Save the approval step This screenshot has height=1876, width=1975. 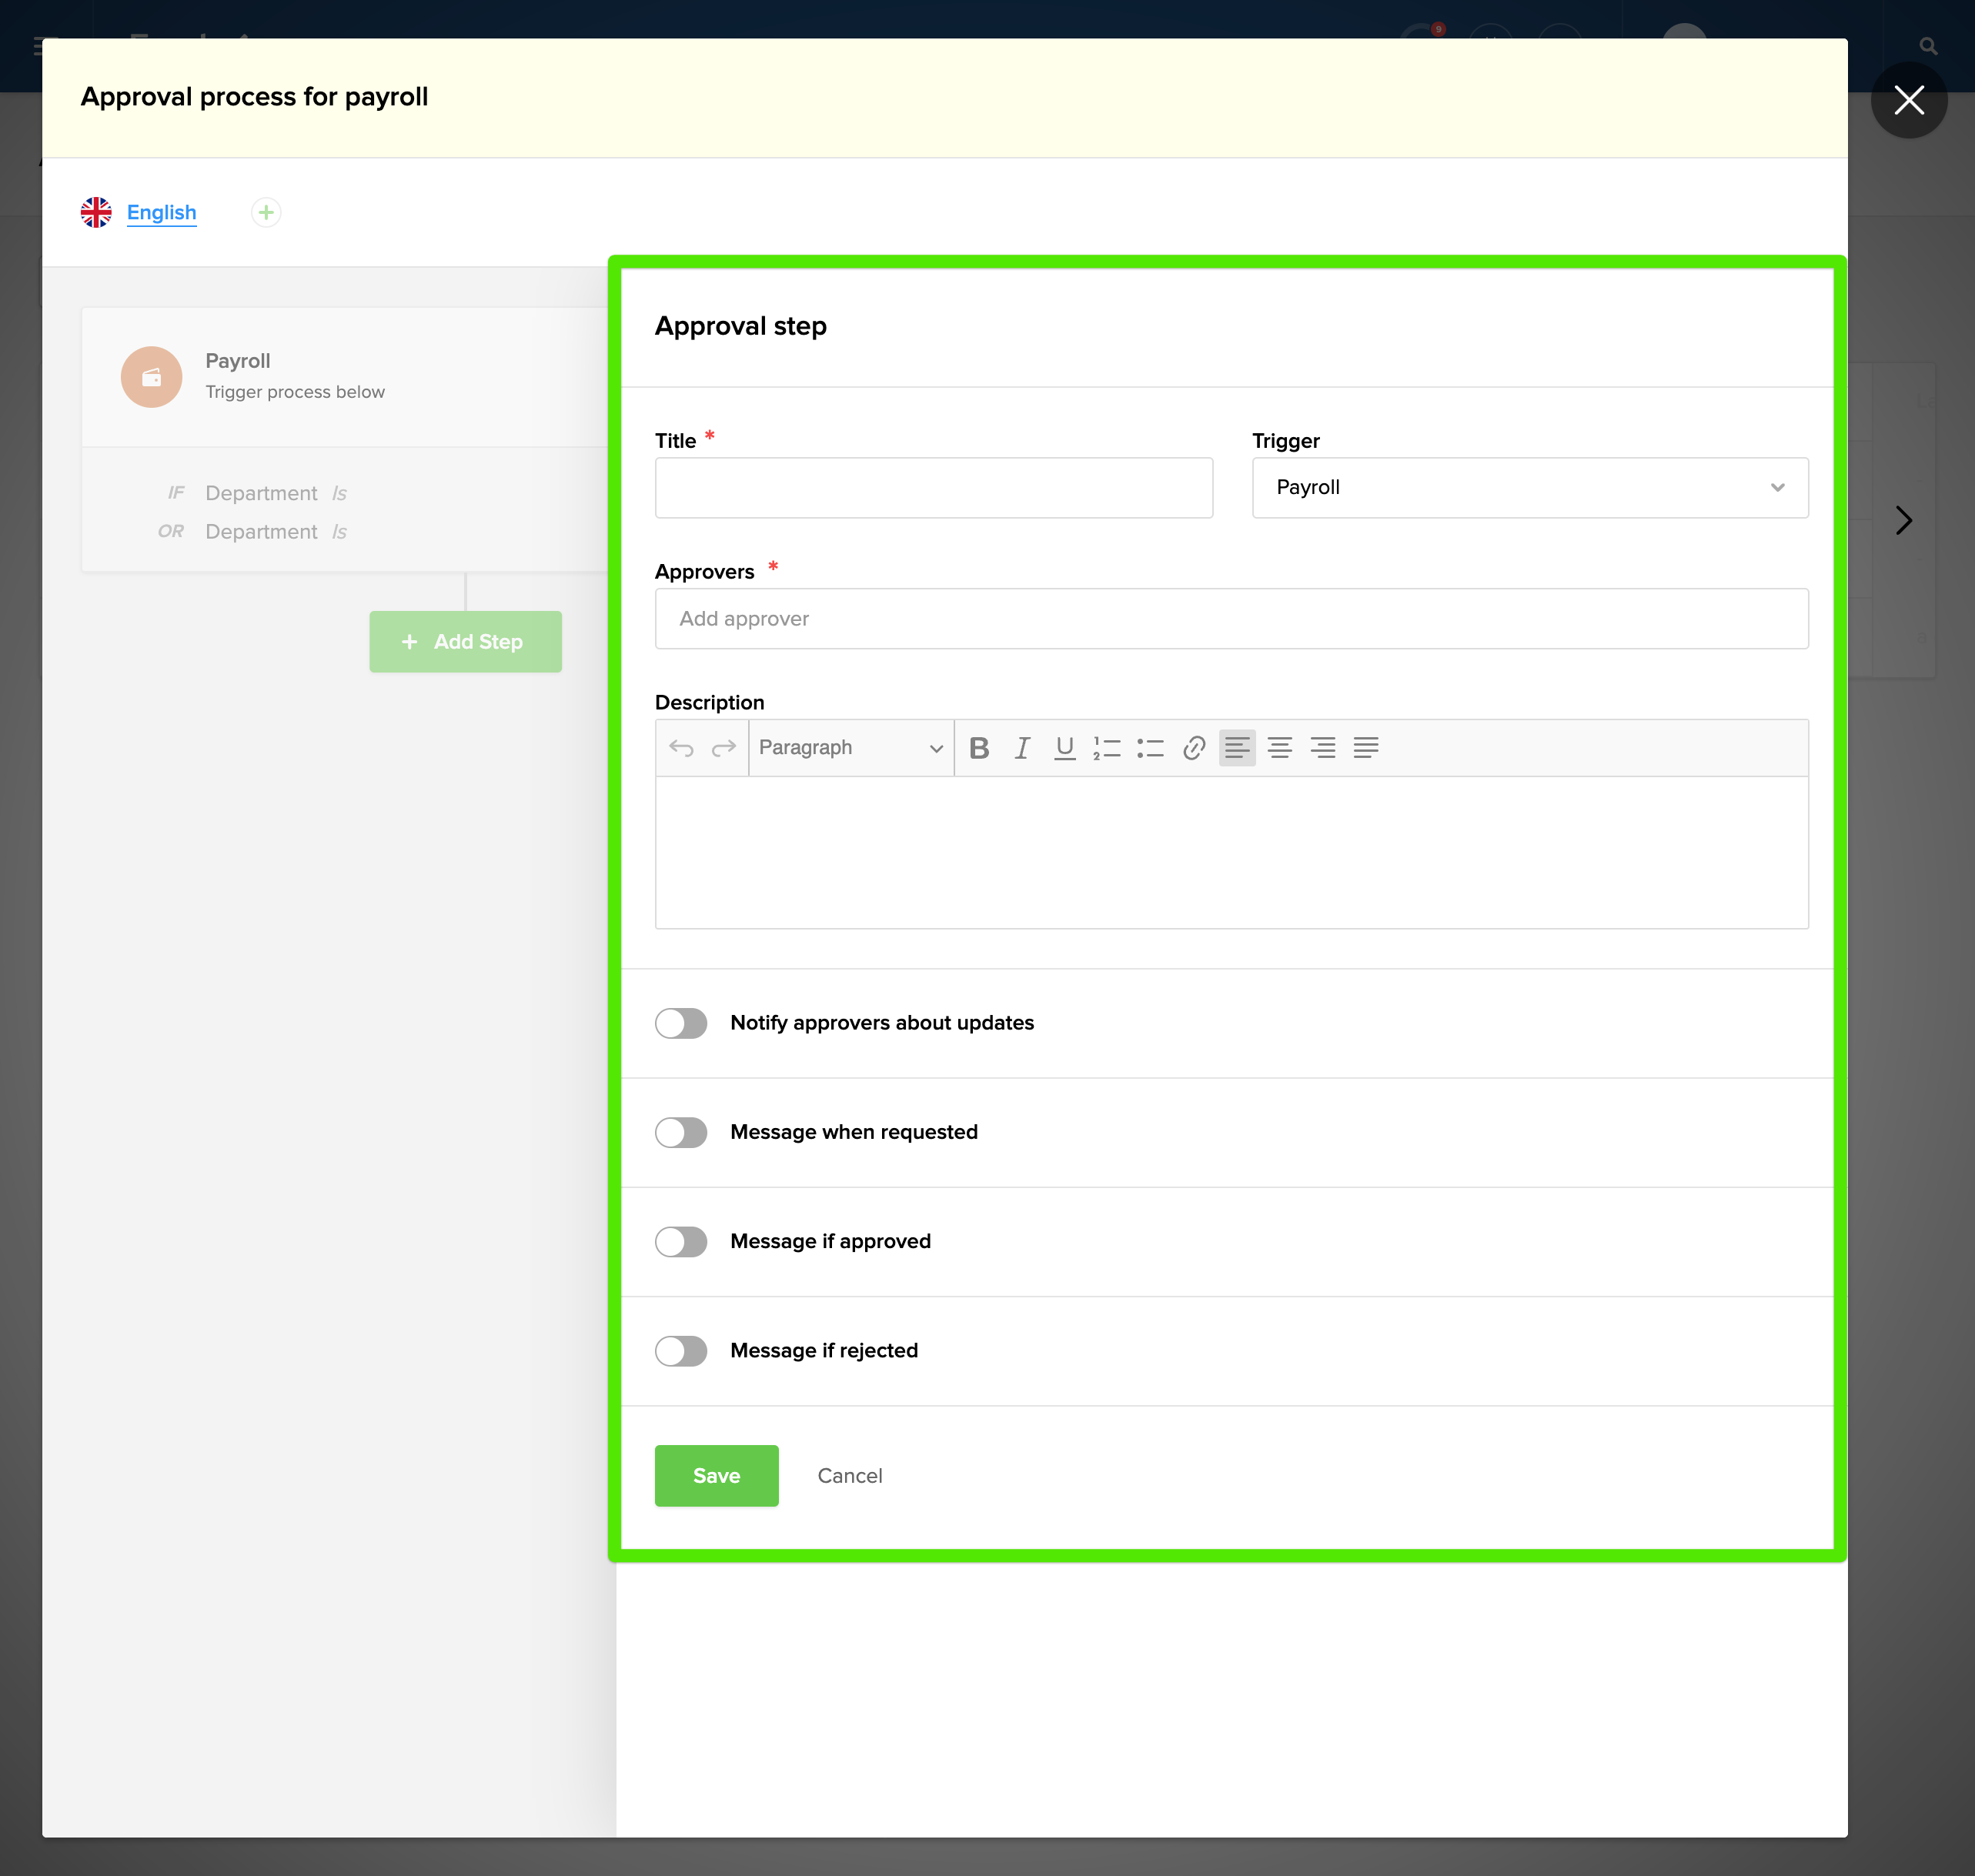coord(716,1475)
